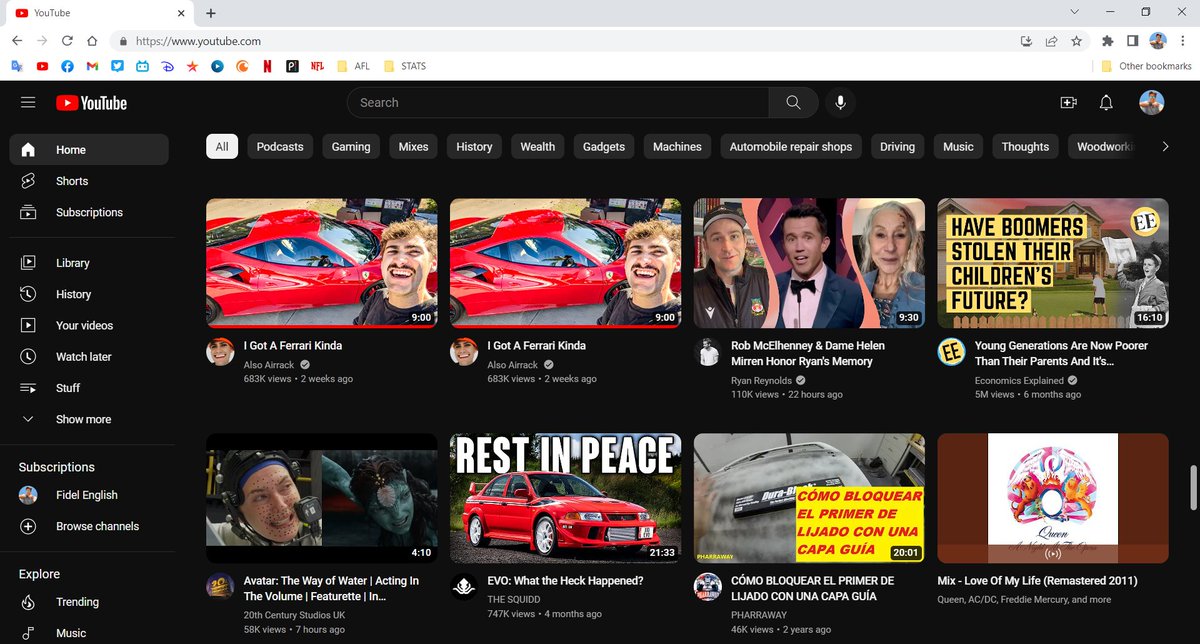Open Mix - Love Of My Life title
The image size is (1200, 644).
tap(1037, 581)
